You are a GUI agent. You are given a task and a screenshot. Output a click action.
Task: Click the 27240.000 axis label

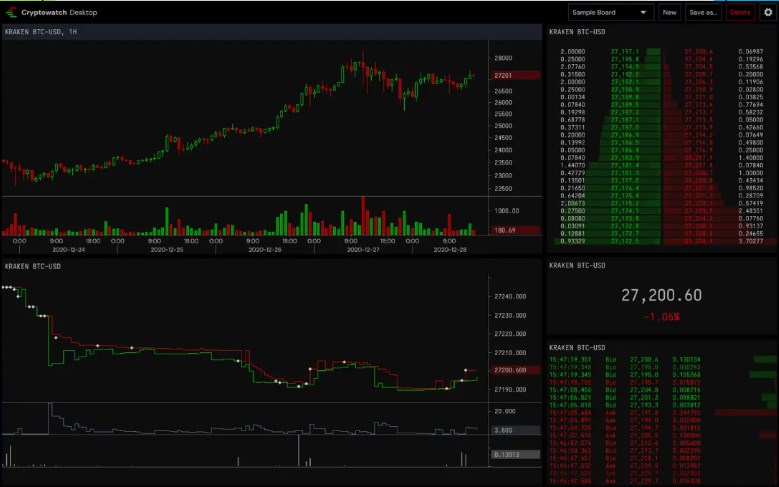pyautogui.click(x=510, y=296)
